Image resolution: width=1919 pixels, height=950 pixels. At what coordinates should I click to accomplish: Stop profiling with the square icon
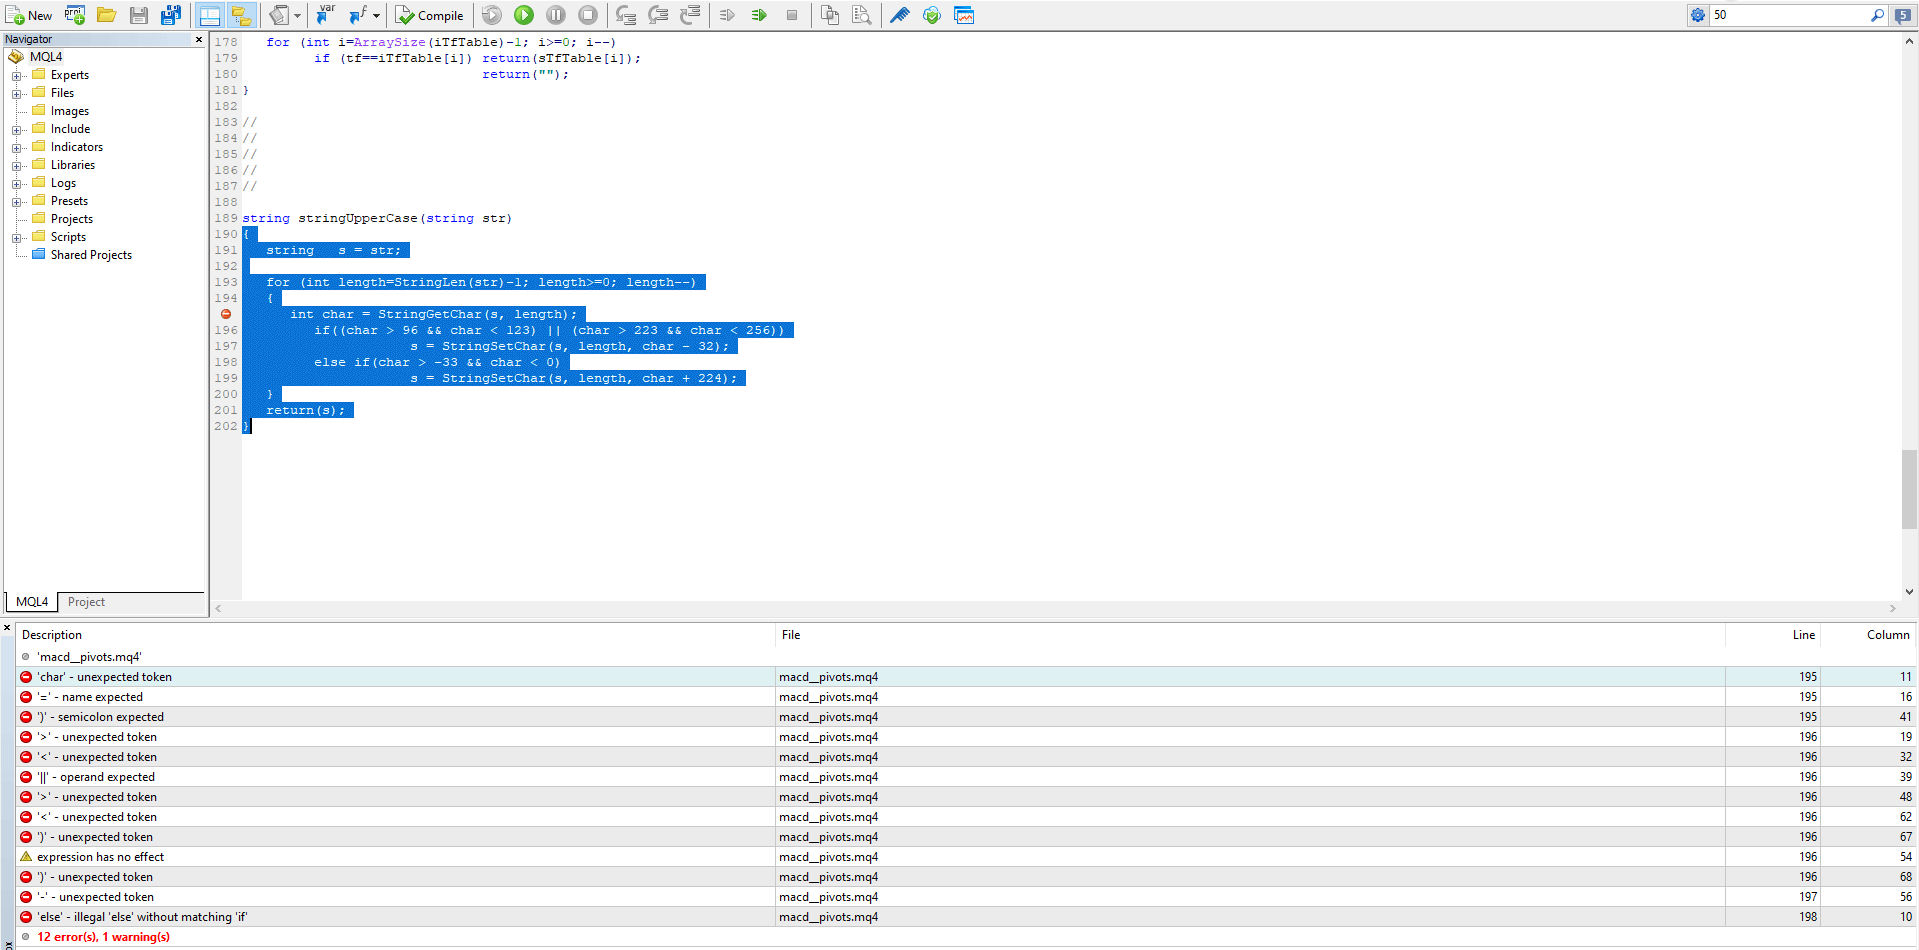click(x=792, y=15)
